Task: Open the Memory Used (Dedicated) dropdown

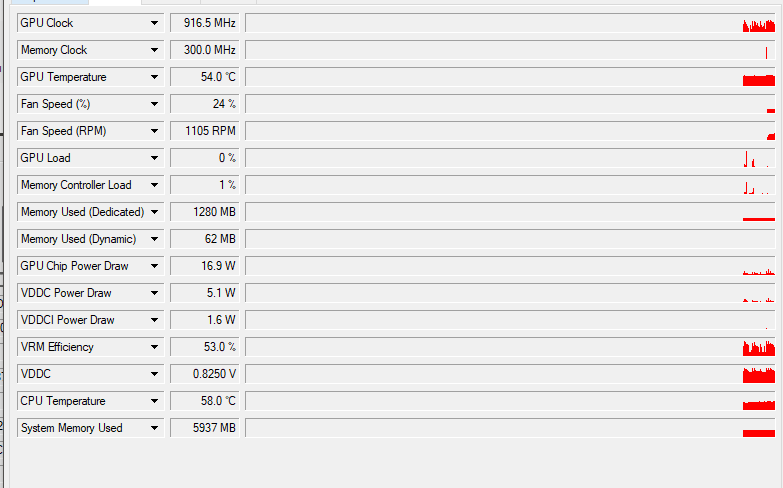Action: 154,212
